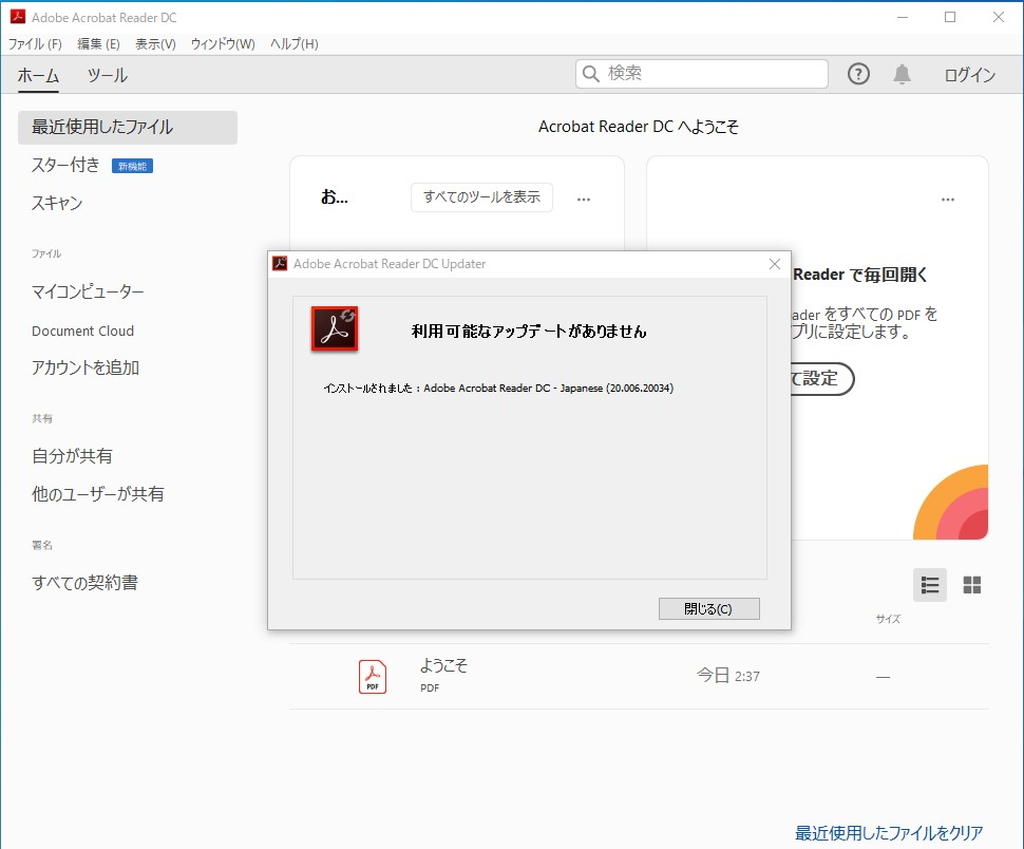Click the ログイン button
This screenshot has height=849, width=1024.
(x=968, y=74)
